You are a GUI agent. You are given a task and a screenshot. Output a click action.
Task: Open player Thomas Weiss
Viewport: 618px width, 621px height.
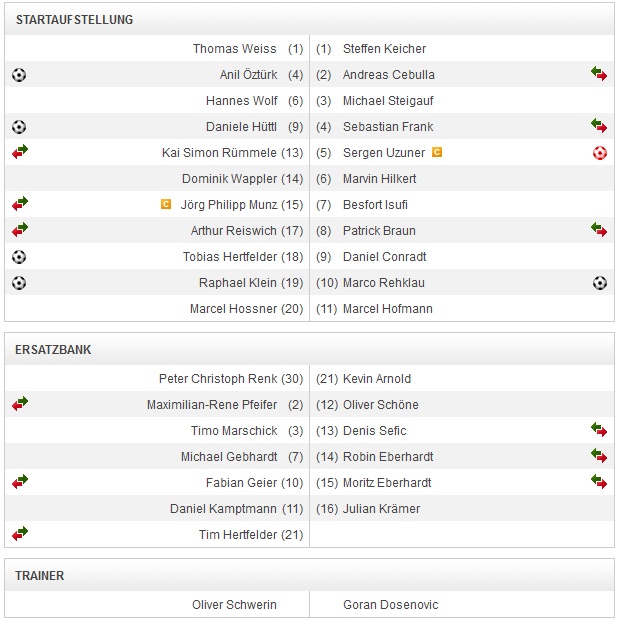click(x=235, y=49)
